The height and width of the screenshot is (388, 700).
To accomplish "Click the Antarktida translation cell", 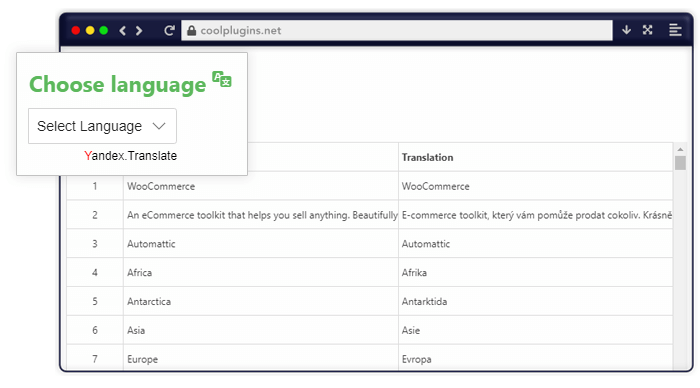I will point(535,301).
